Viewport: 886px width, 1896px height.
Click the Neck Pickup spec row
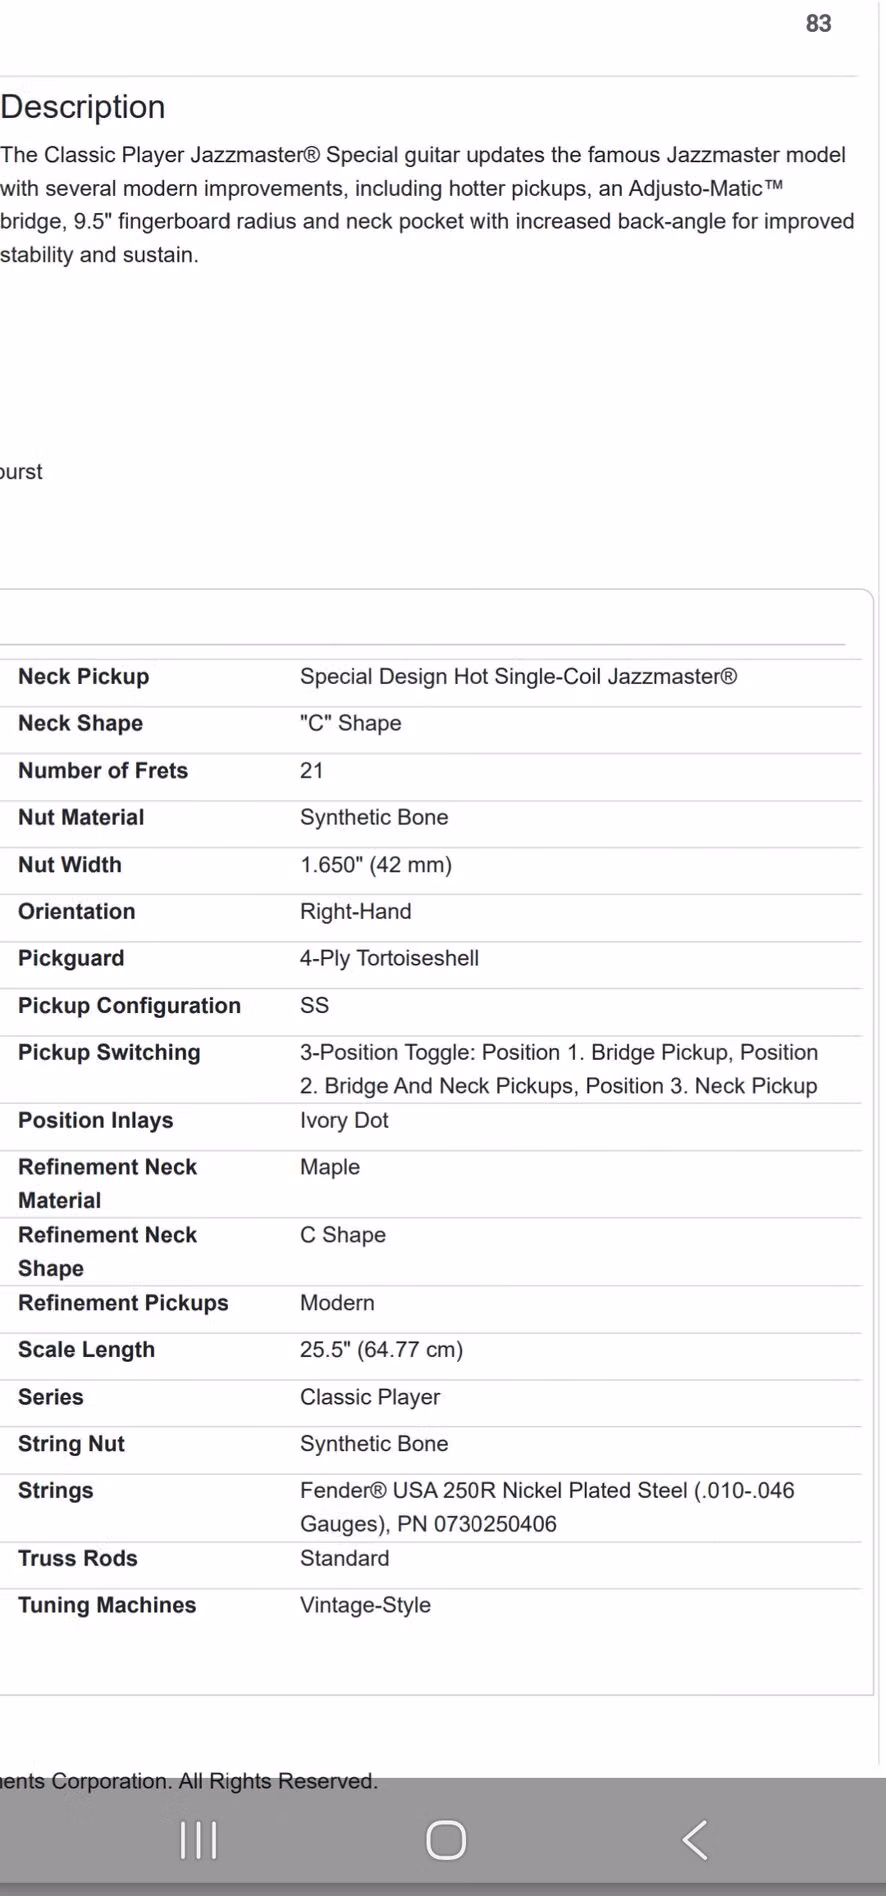pos(431,677)
